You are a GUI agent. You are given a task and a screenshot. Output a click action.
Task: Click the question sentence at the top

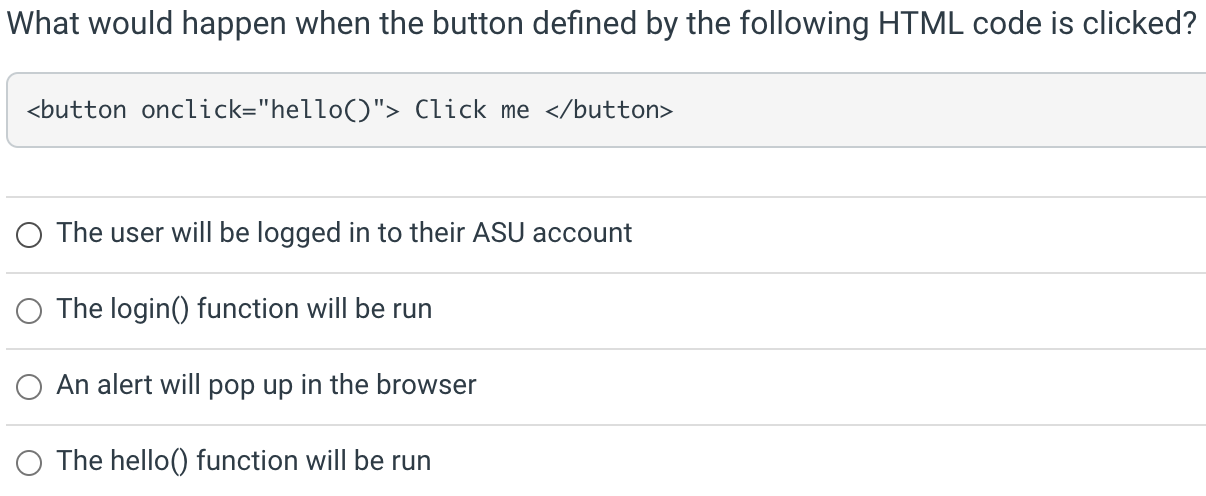[x=601, y=22]
